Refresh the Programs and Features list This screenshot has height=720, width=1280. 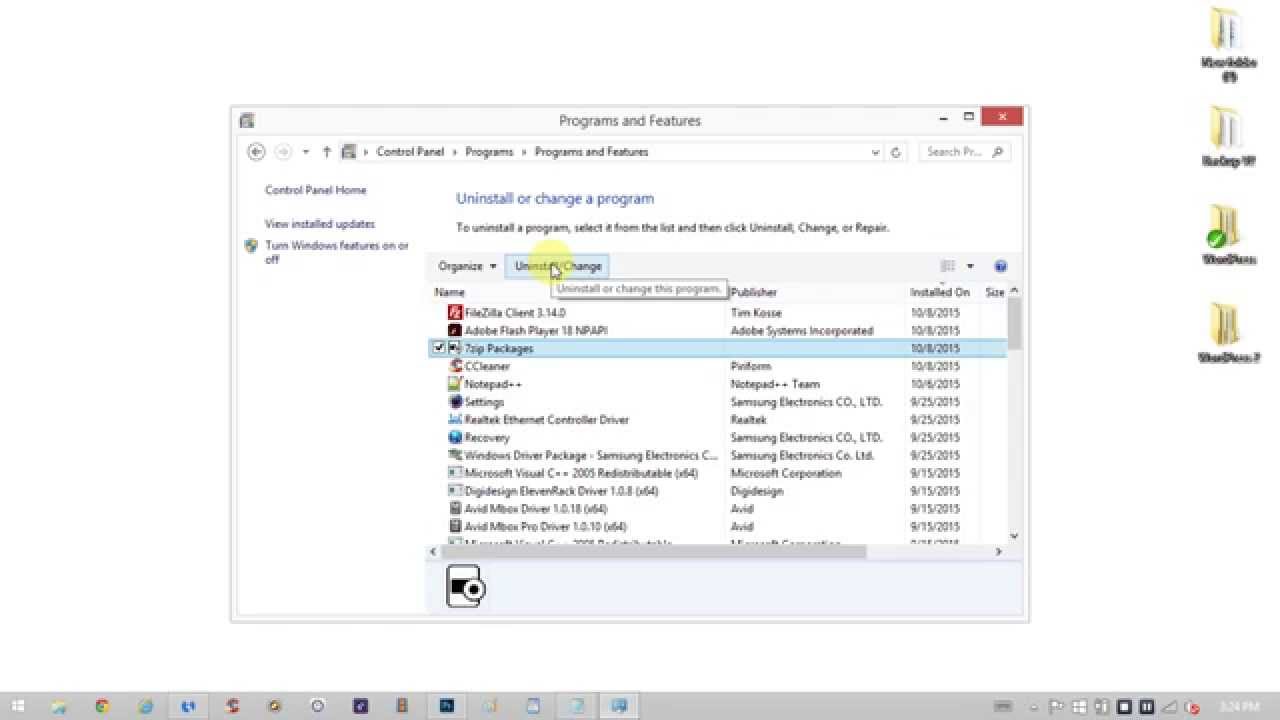896,152
